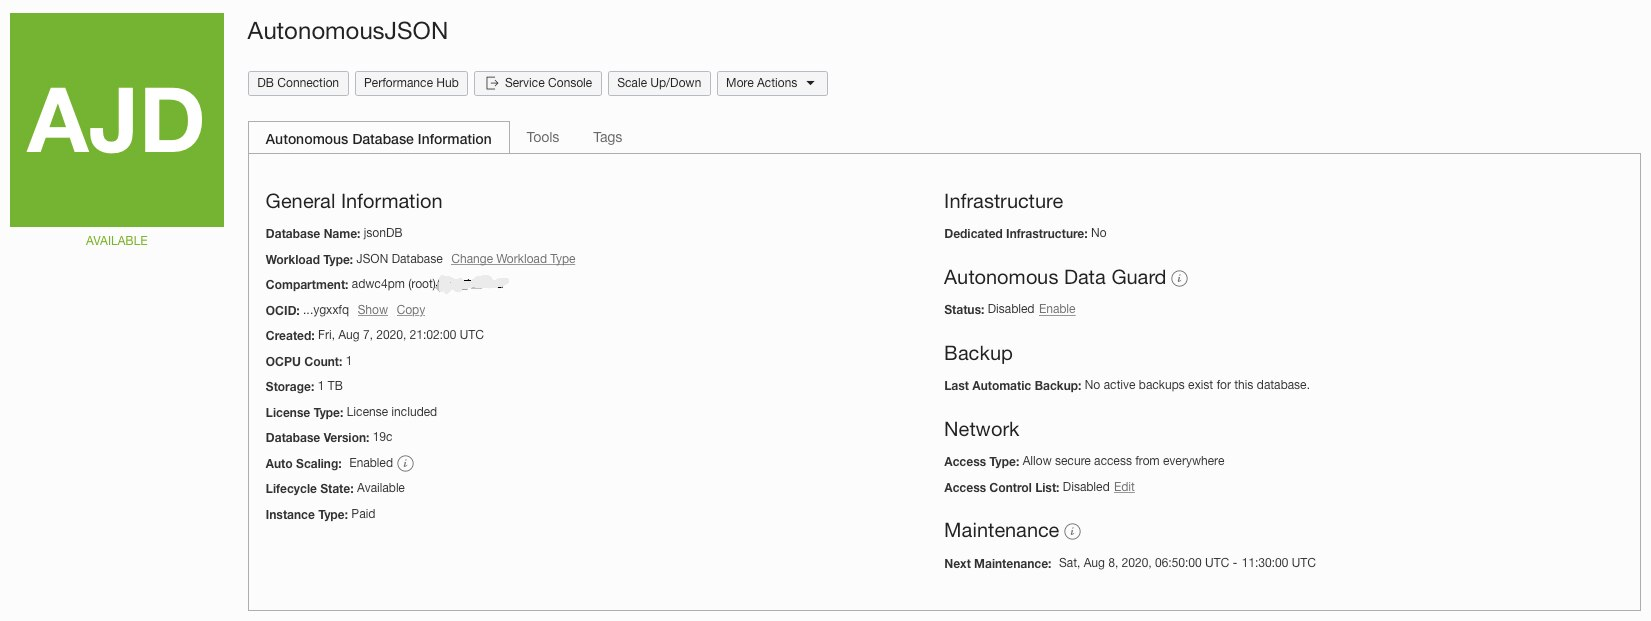Click the Auto Scaling info icon
This screenshot has width=1651, height=621.
point(405,464)
